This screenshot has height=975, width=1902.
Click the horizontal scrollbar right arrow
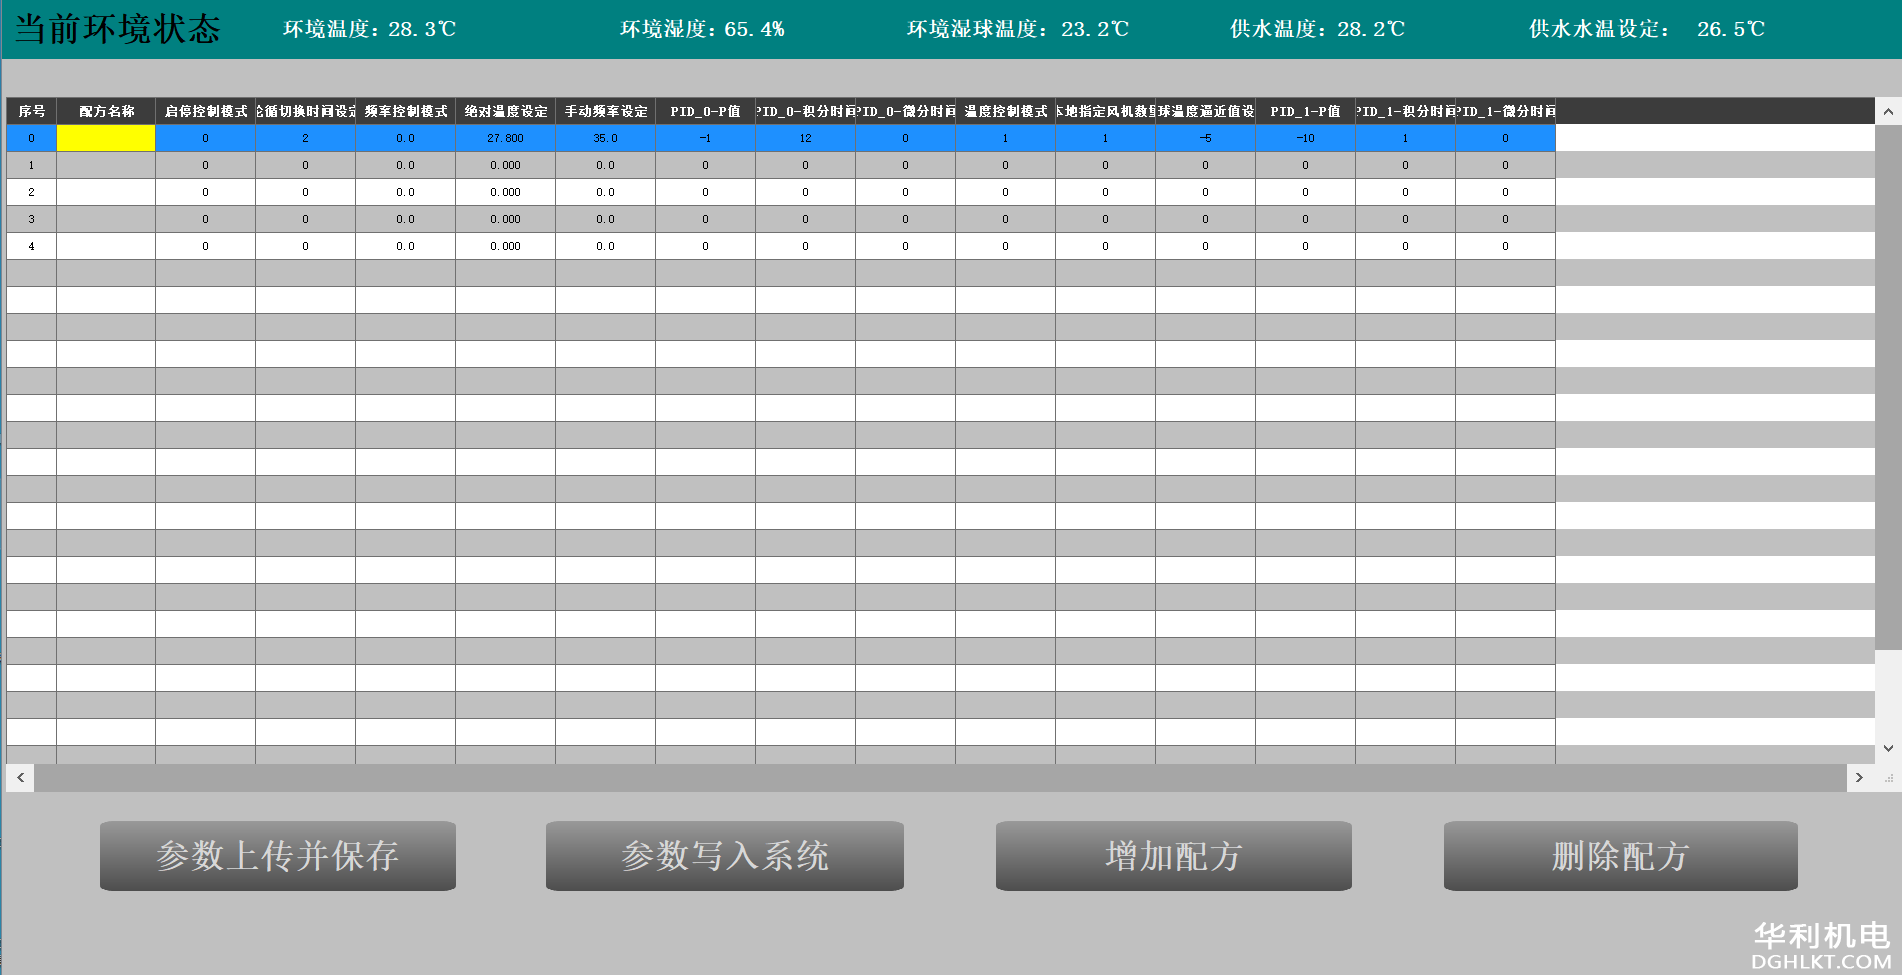(x=1859, y=778)
